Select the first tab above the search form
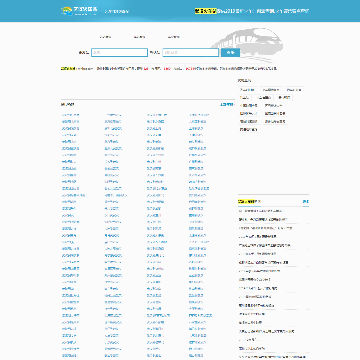 coord(105,37)
